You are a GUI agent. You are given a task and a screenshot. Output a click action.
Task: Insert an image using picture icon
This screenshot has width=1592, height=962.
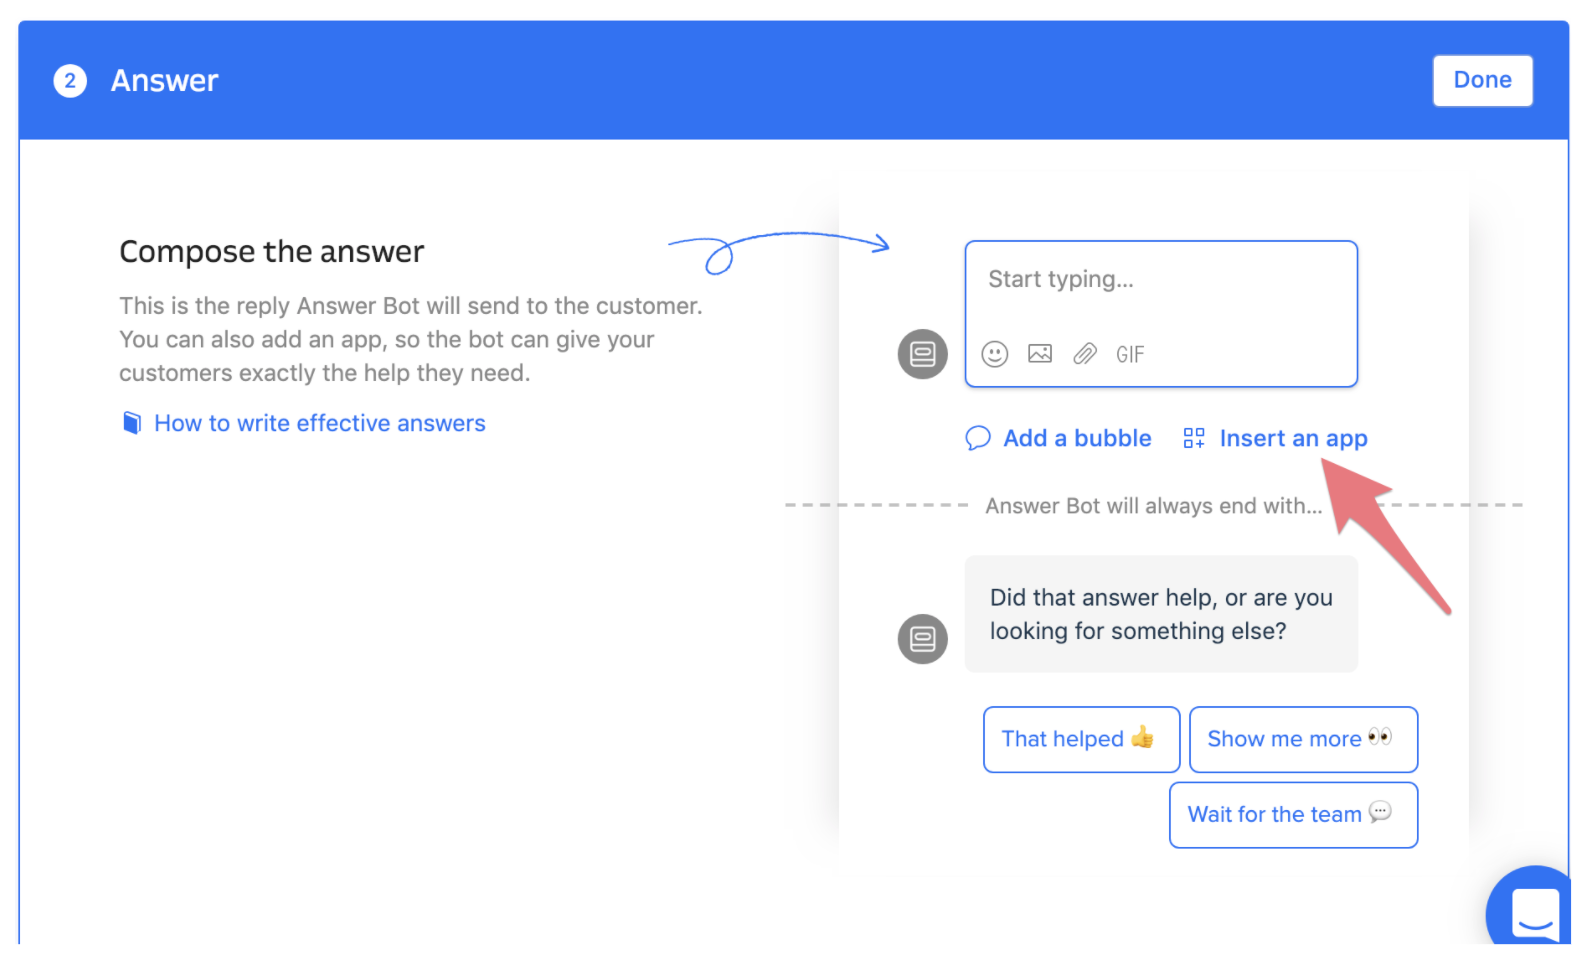pyautogui.click(x=1040, y=354)
